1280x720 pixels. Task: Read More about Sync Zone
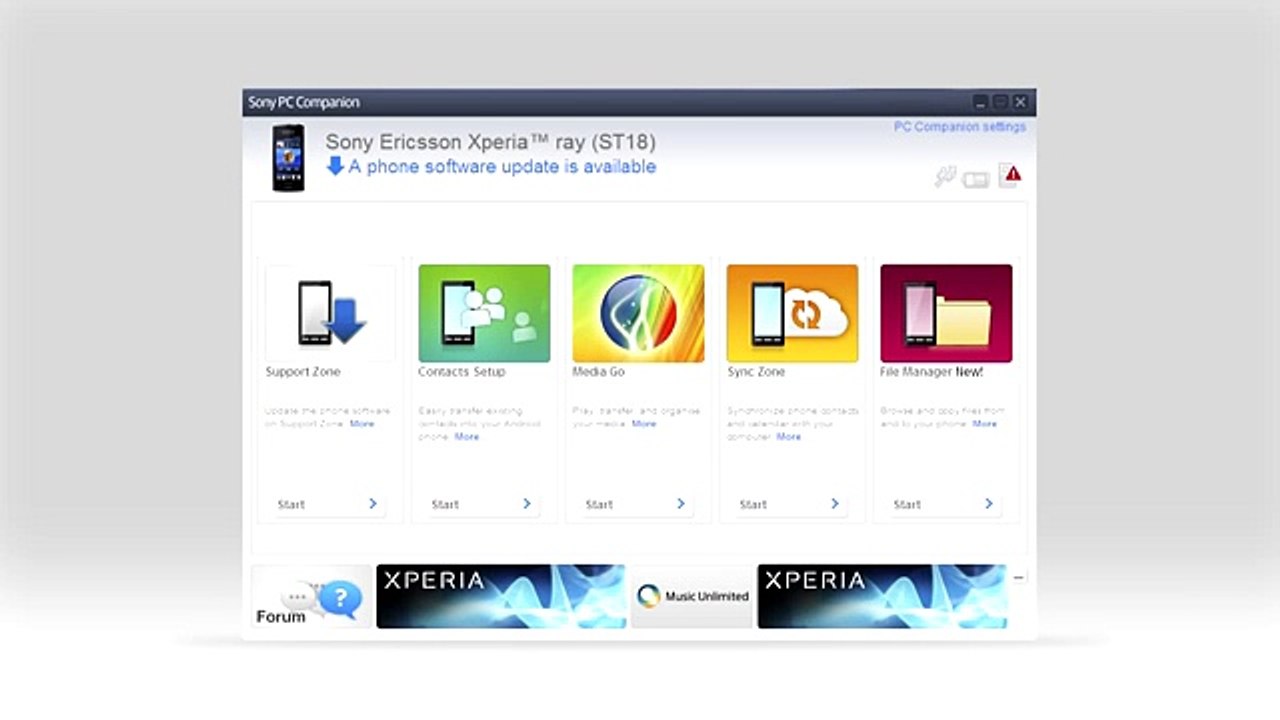tap(789, 437)
